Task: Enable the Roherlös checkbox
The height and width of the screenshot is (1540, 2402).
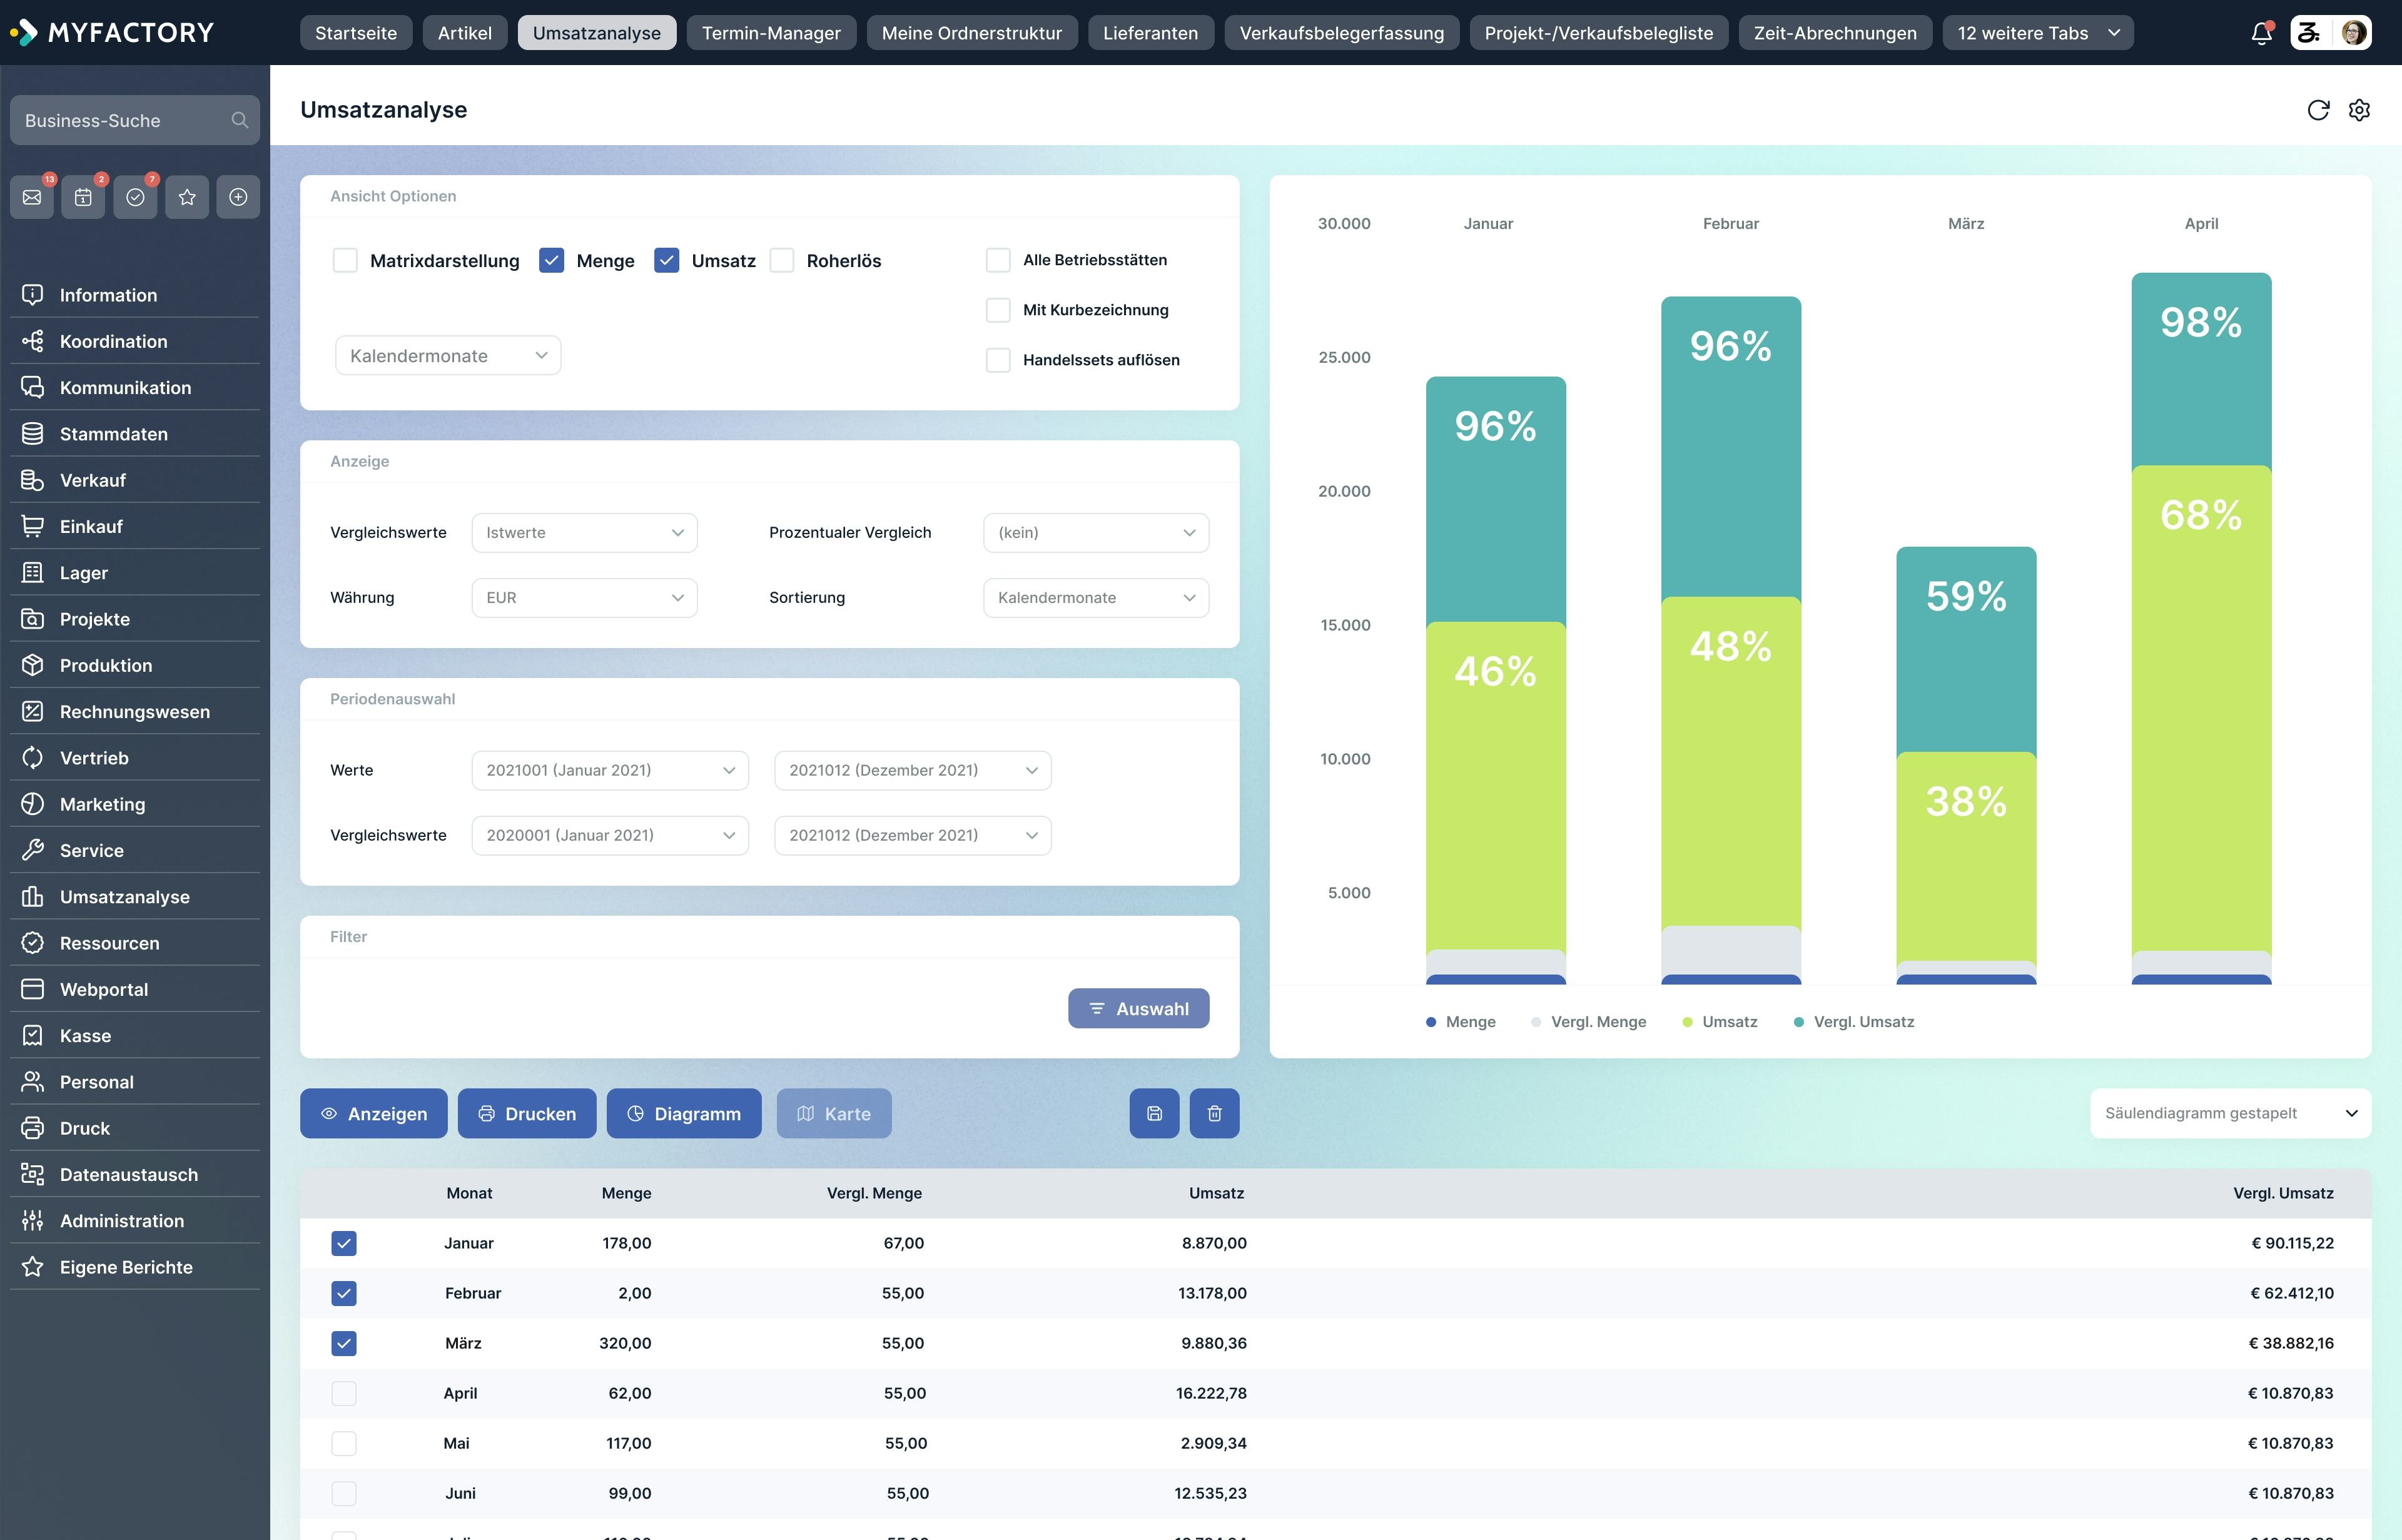Action: 782,260
